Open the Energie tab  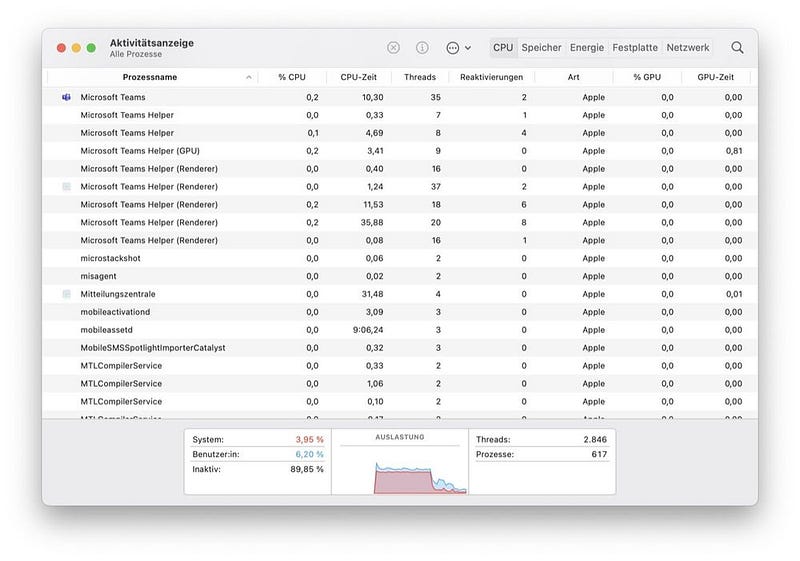(587, 47)
